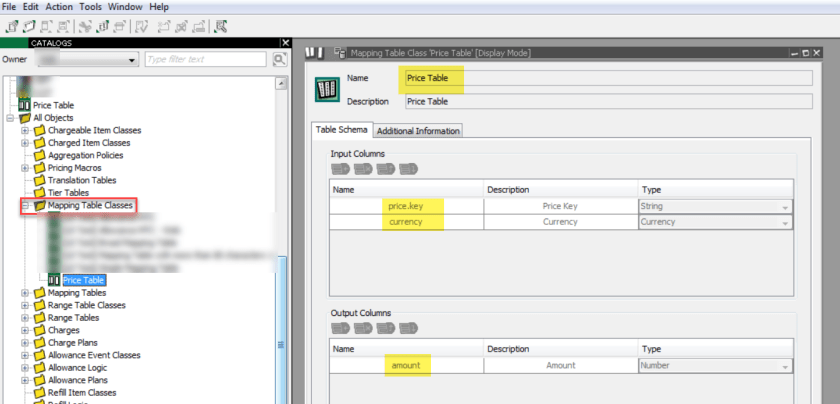Collapse the All Objects tree node
Image resolution: width=840 pixels, height=404 pixels.
10,118
